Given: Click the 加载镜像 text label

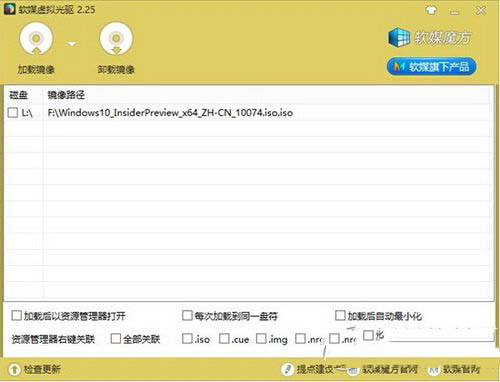Looking at the screenshot, I should (x=36, y=69).
